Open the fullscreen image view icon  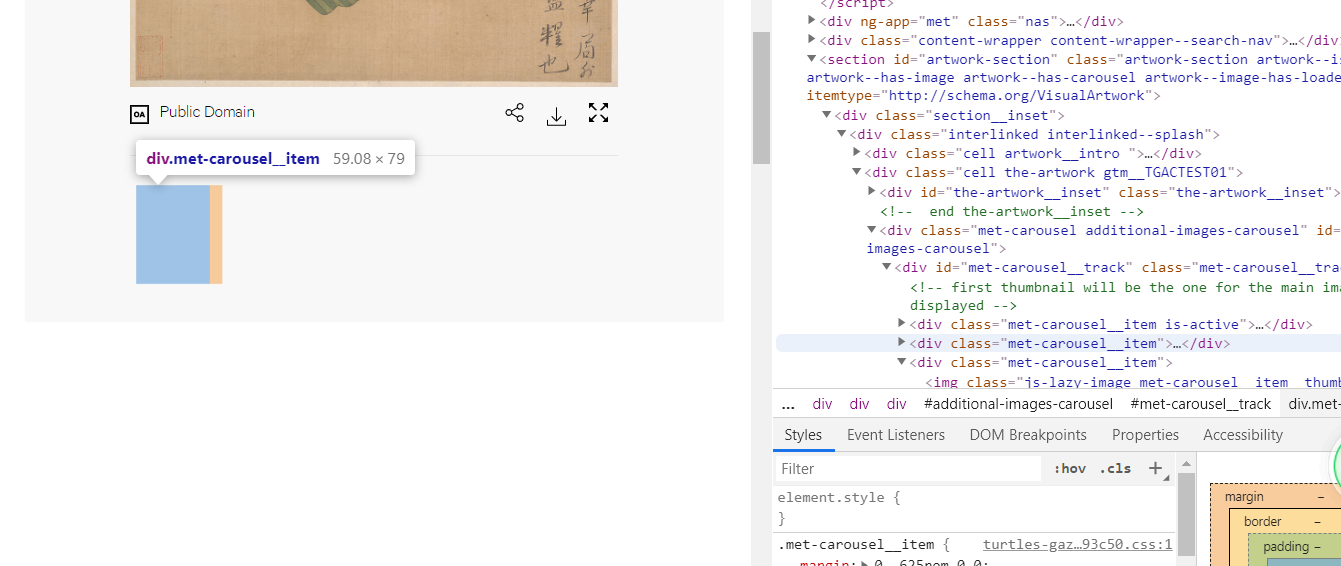[x=598, y=113]
